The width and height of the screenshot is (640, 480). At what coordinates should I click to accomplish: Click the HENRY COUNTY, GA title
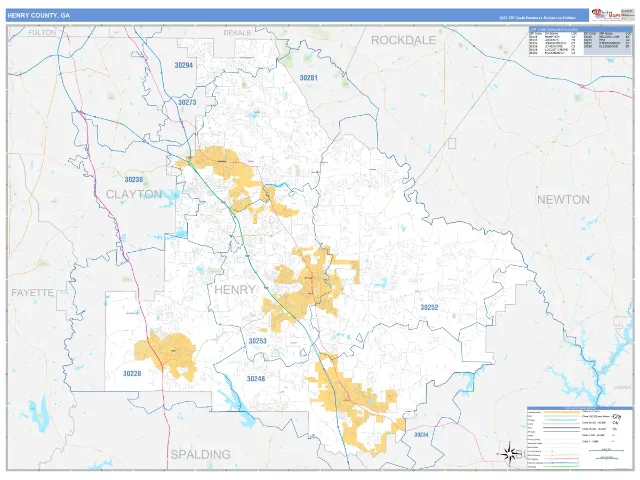39,16
